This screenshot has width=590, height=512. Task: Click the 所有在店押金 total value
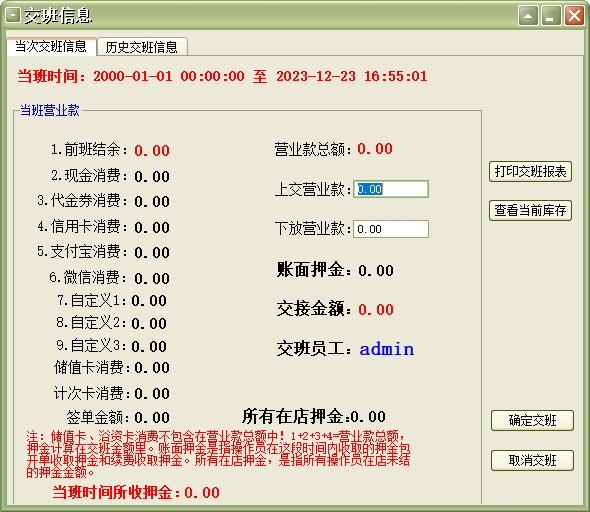click(368, 416)
